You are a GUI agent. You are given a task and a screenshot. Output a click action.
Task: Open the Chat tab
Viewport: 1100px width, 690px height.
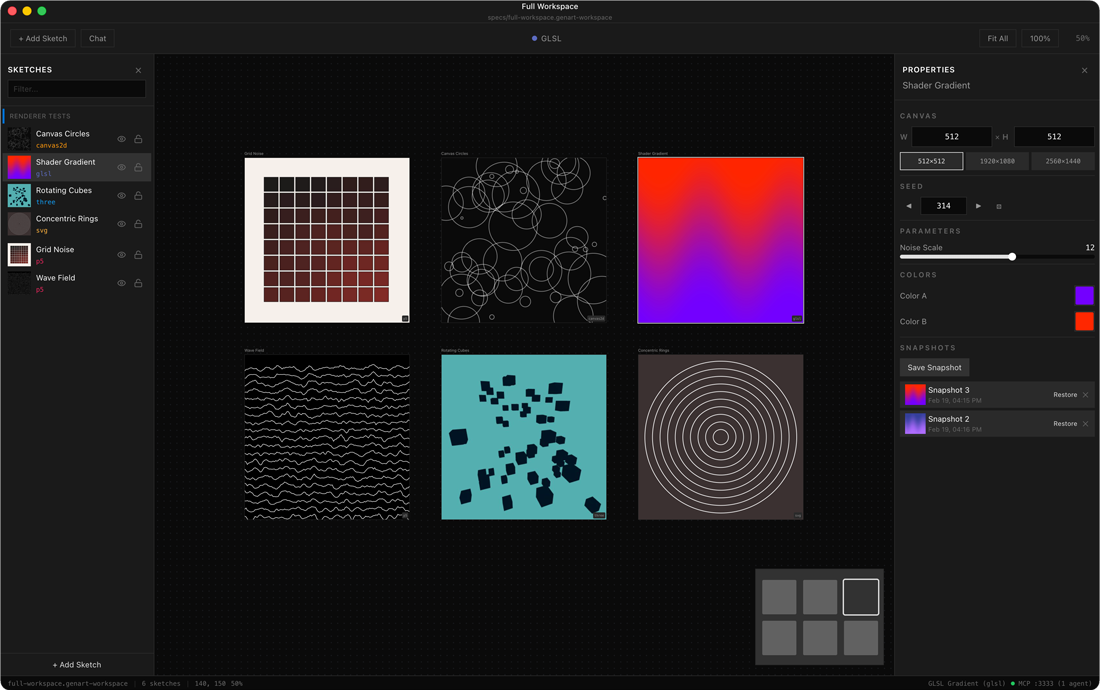pyautogui.click(x=96, y=38)
